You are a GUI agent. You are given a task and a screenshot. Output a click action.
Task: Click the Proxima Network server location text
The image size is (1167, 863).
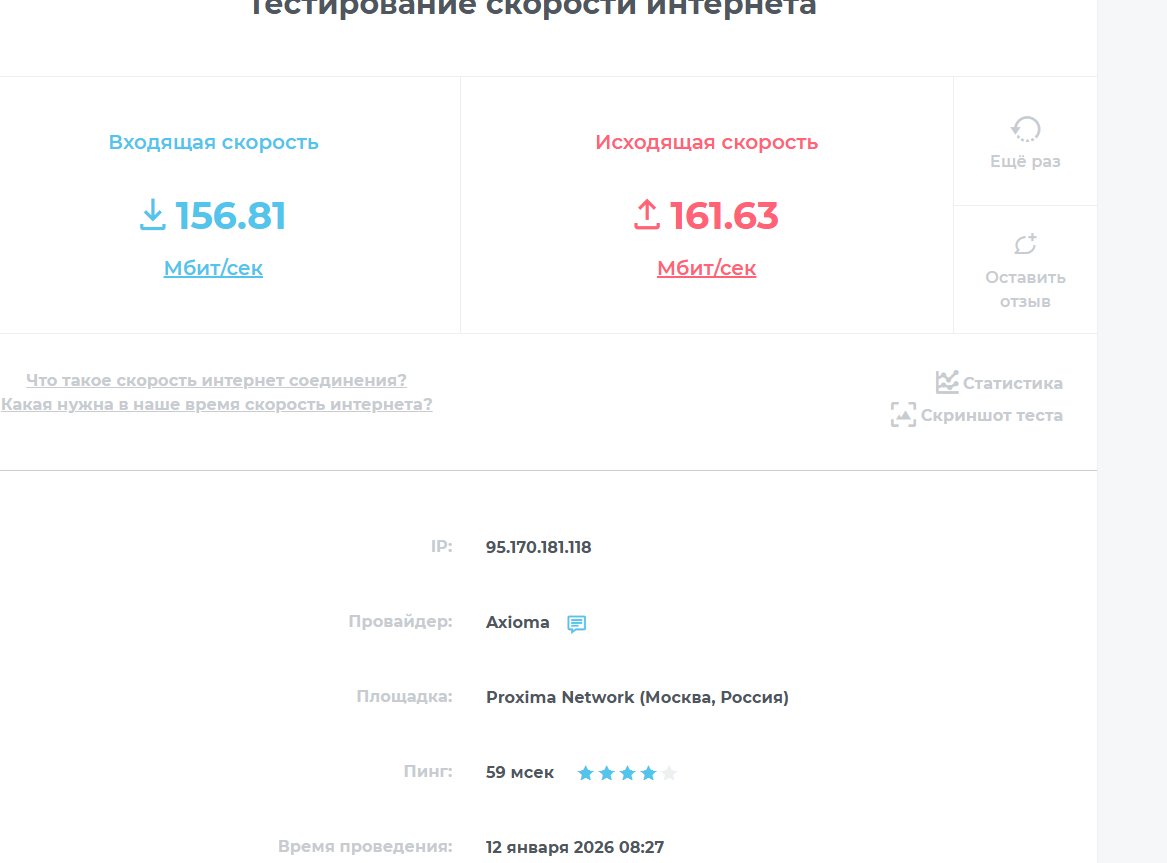pyautogui.click(x=637, y=697)
